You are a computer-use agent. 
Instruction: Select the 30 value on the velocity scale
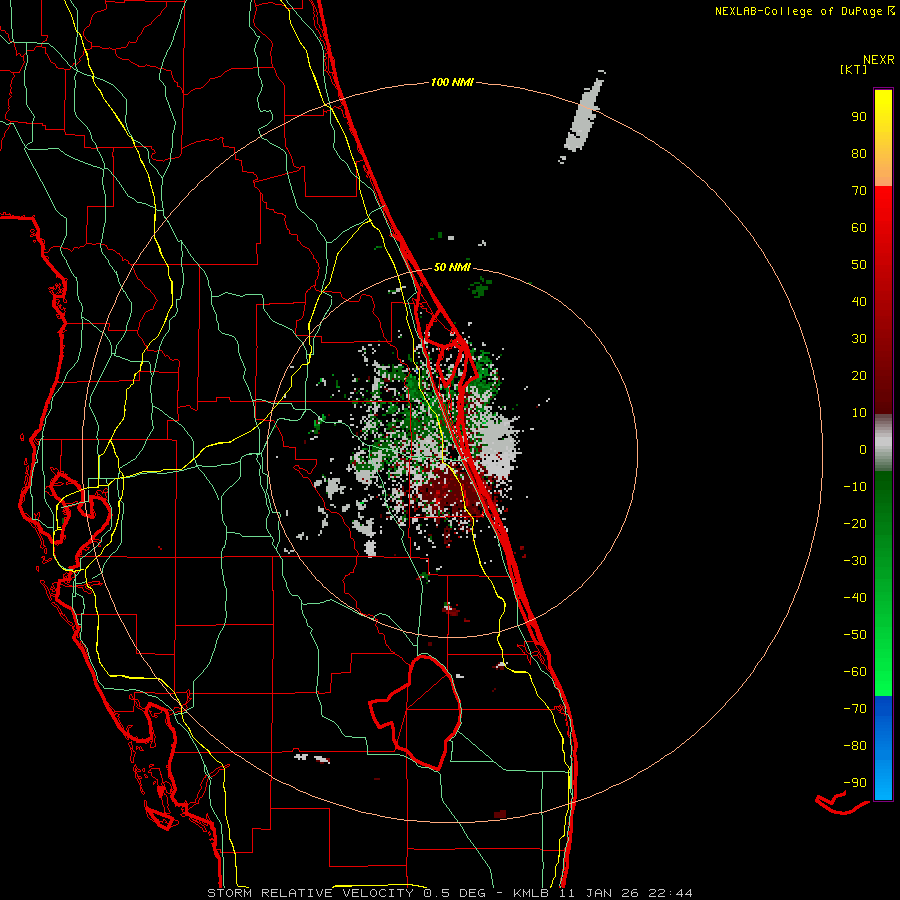tap(859, 339)
